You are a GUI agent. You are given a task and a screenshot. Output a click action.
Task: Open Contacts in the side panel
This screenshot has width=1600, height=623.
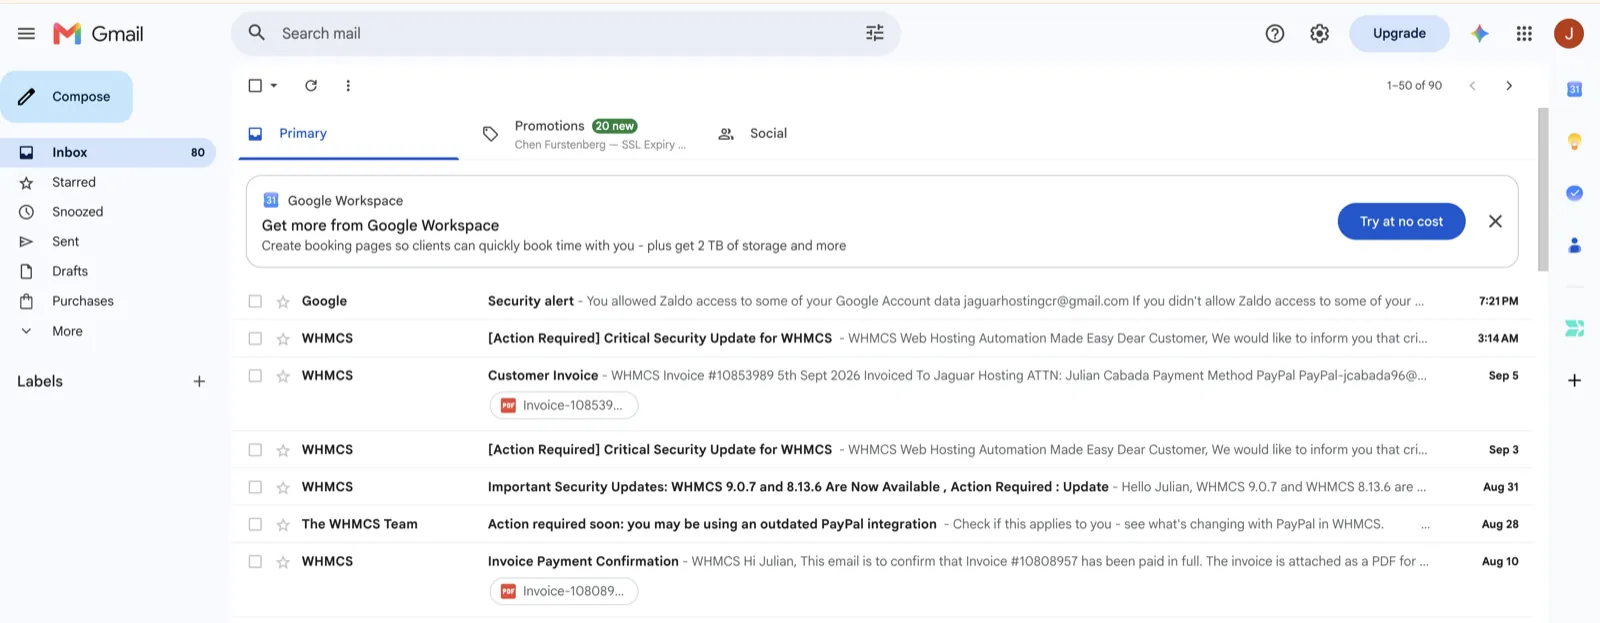point(1574,245)
